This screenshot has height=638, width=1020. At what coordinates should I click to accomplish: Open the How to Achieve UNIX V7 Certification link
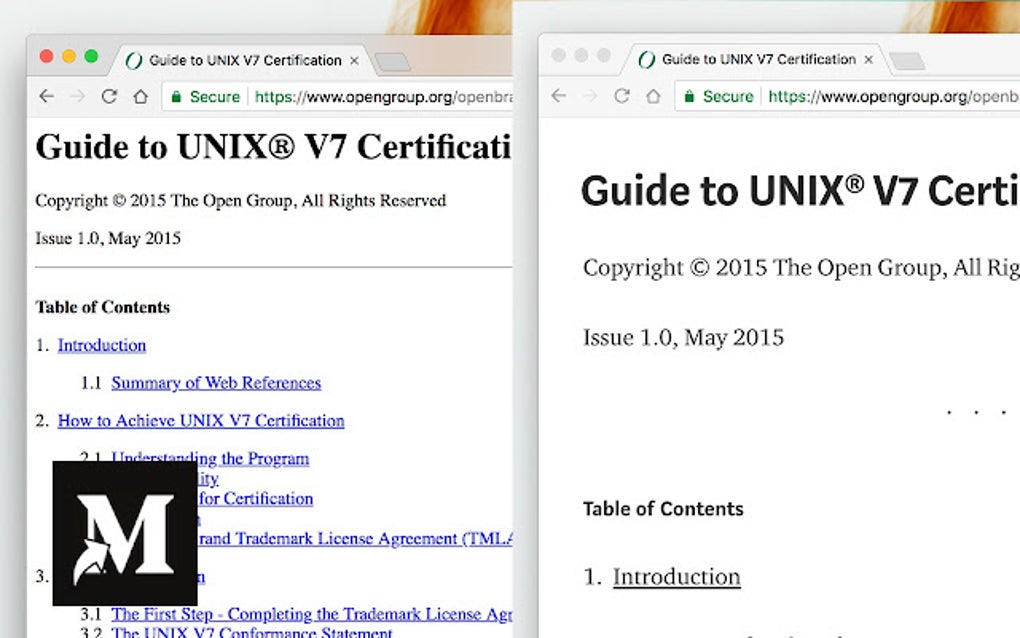[x=201, y=420]
